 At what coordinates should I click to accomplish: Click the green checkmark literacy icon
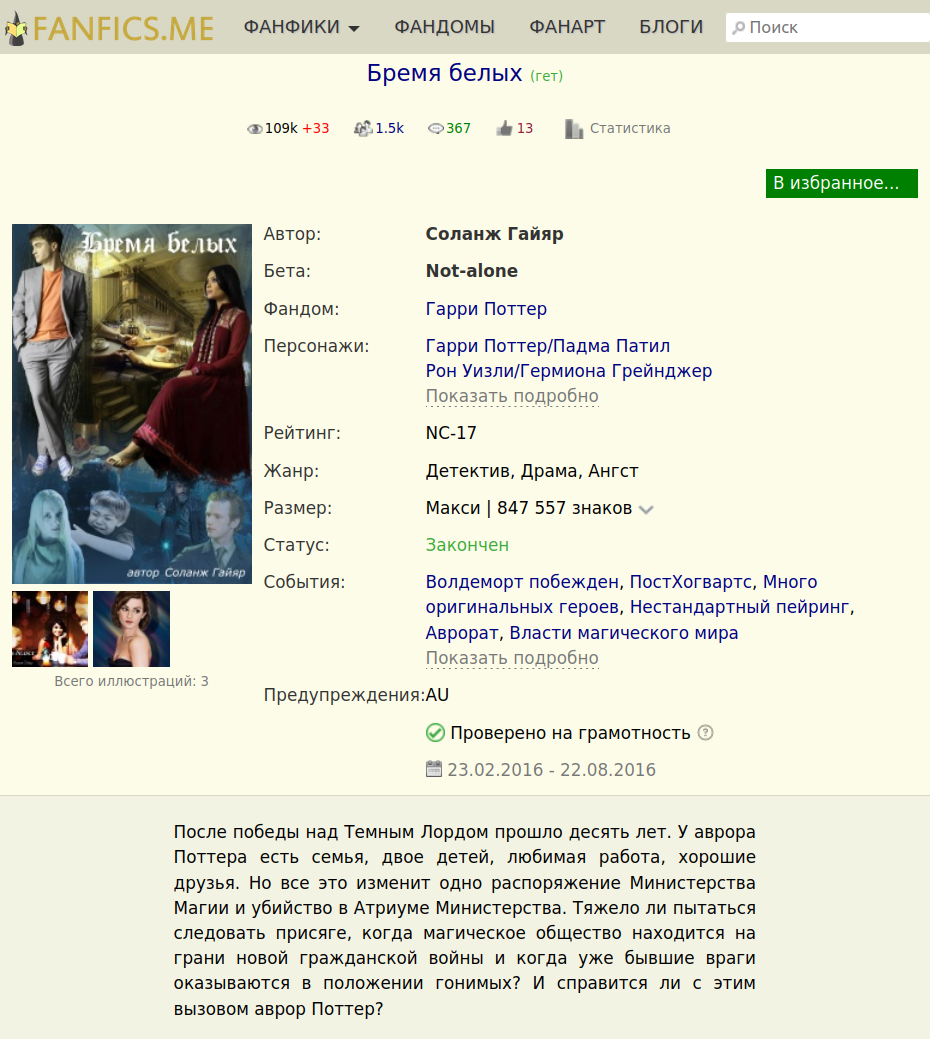(x=435, y=733)
